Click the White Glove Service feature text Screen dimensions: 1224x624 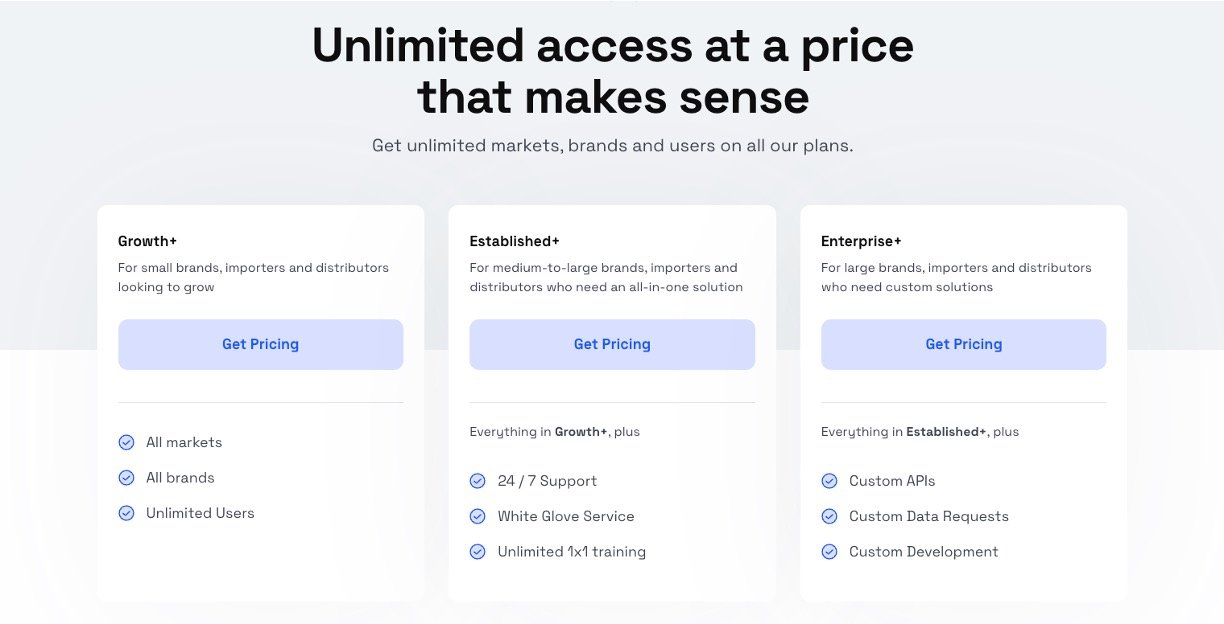coord(566,517)
